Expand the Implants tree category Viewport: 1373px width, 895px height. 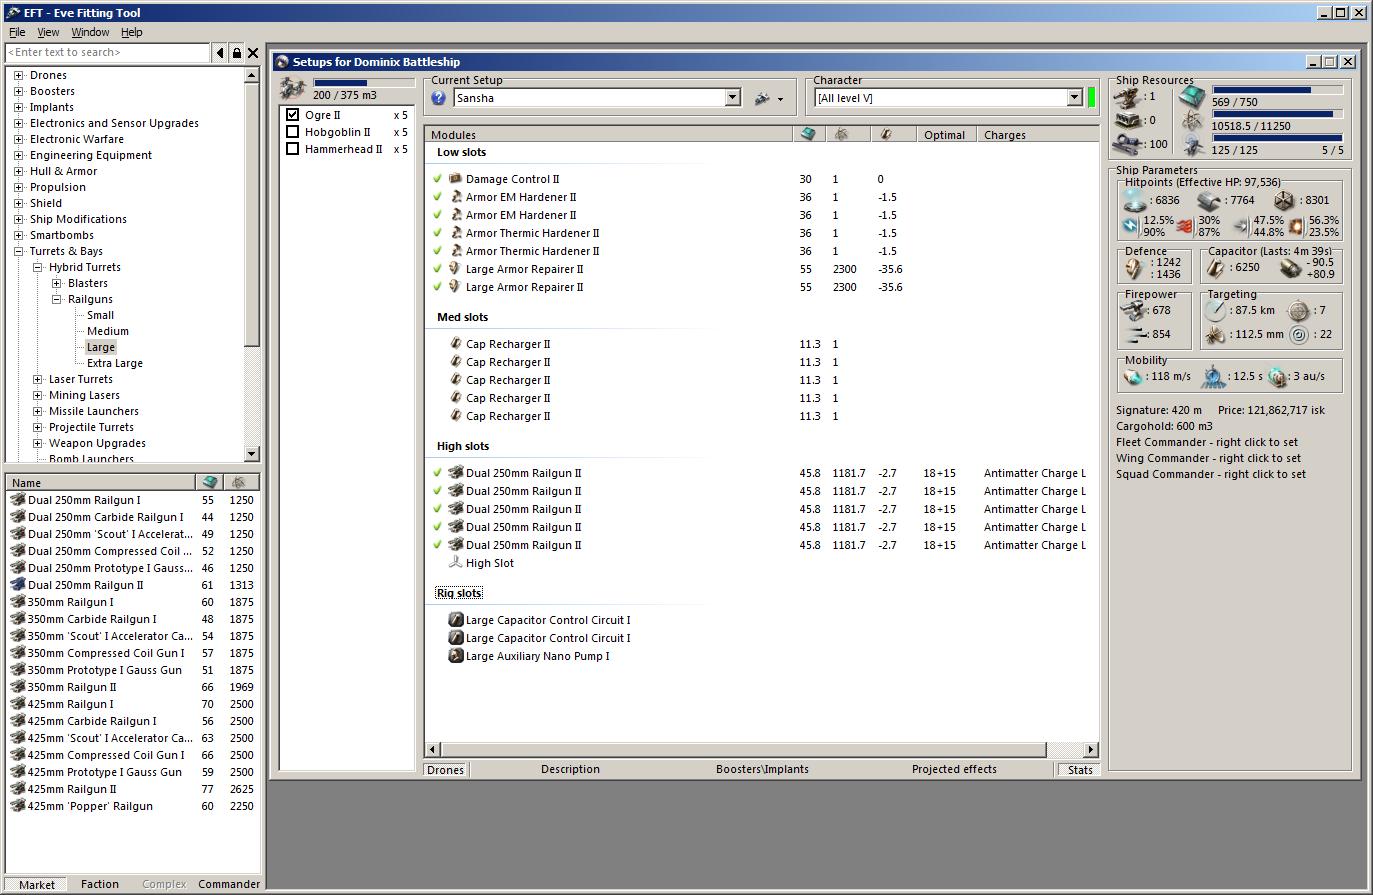point(18,107)
